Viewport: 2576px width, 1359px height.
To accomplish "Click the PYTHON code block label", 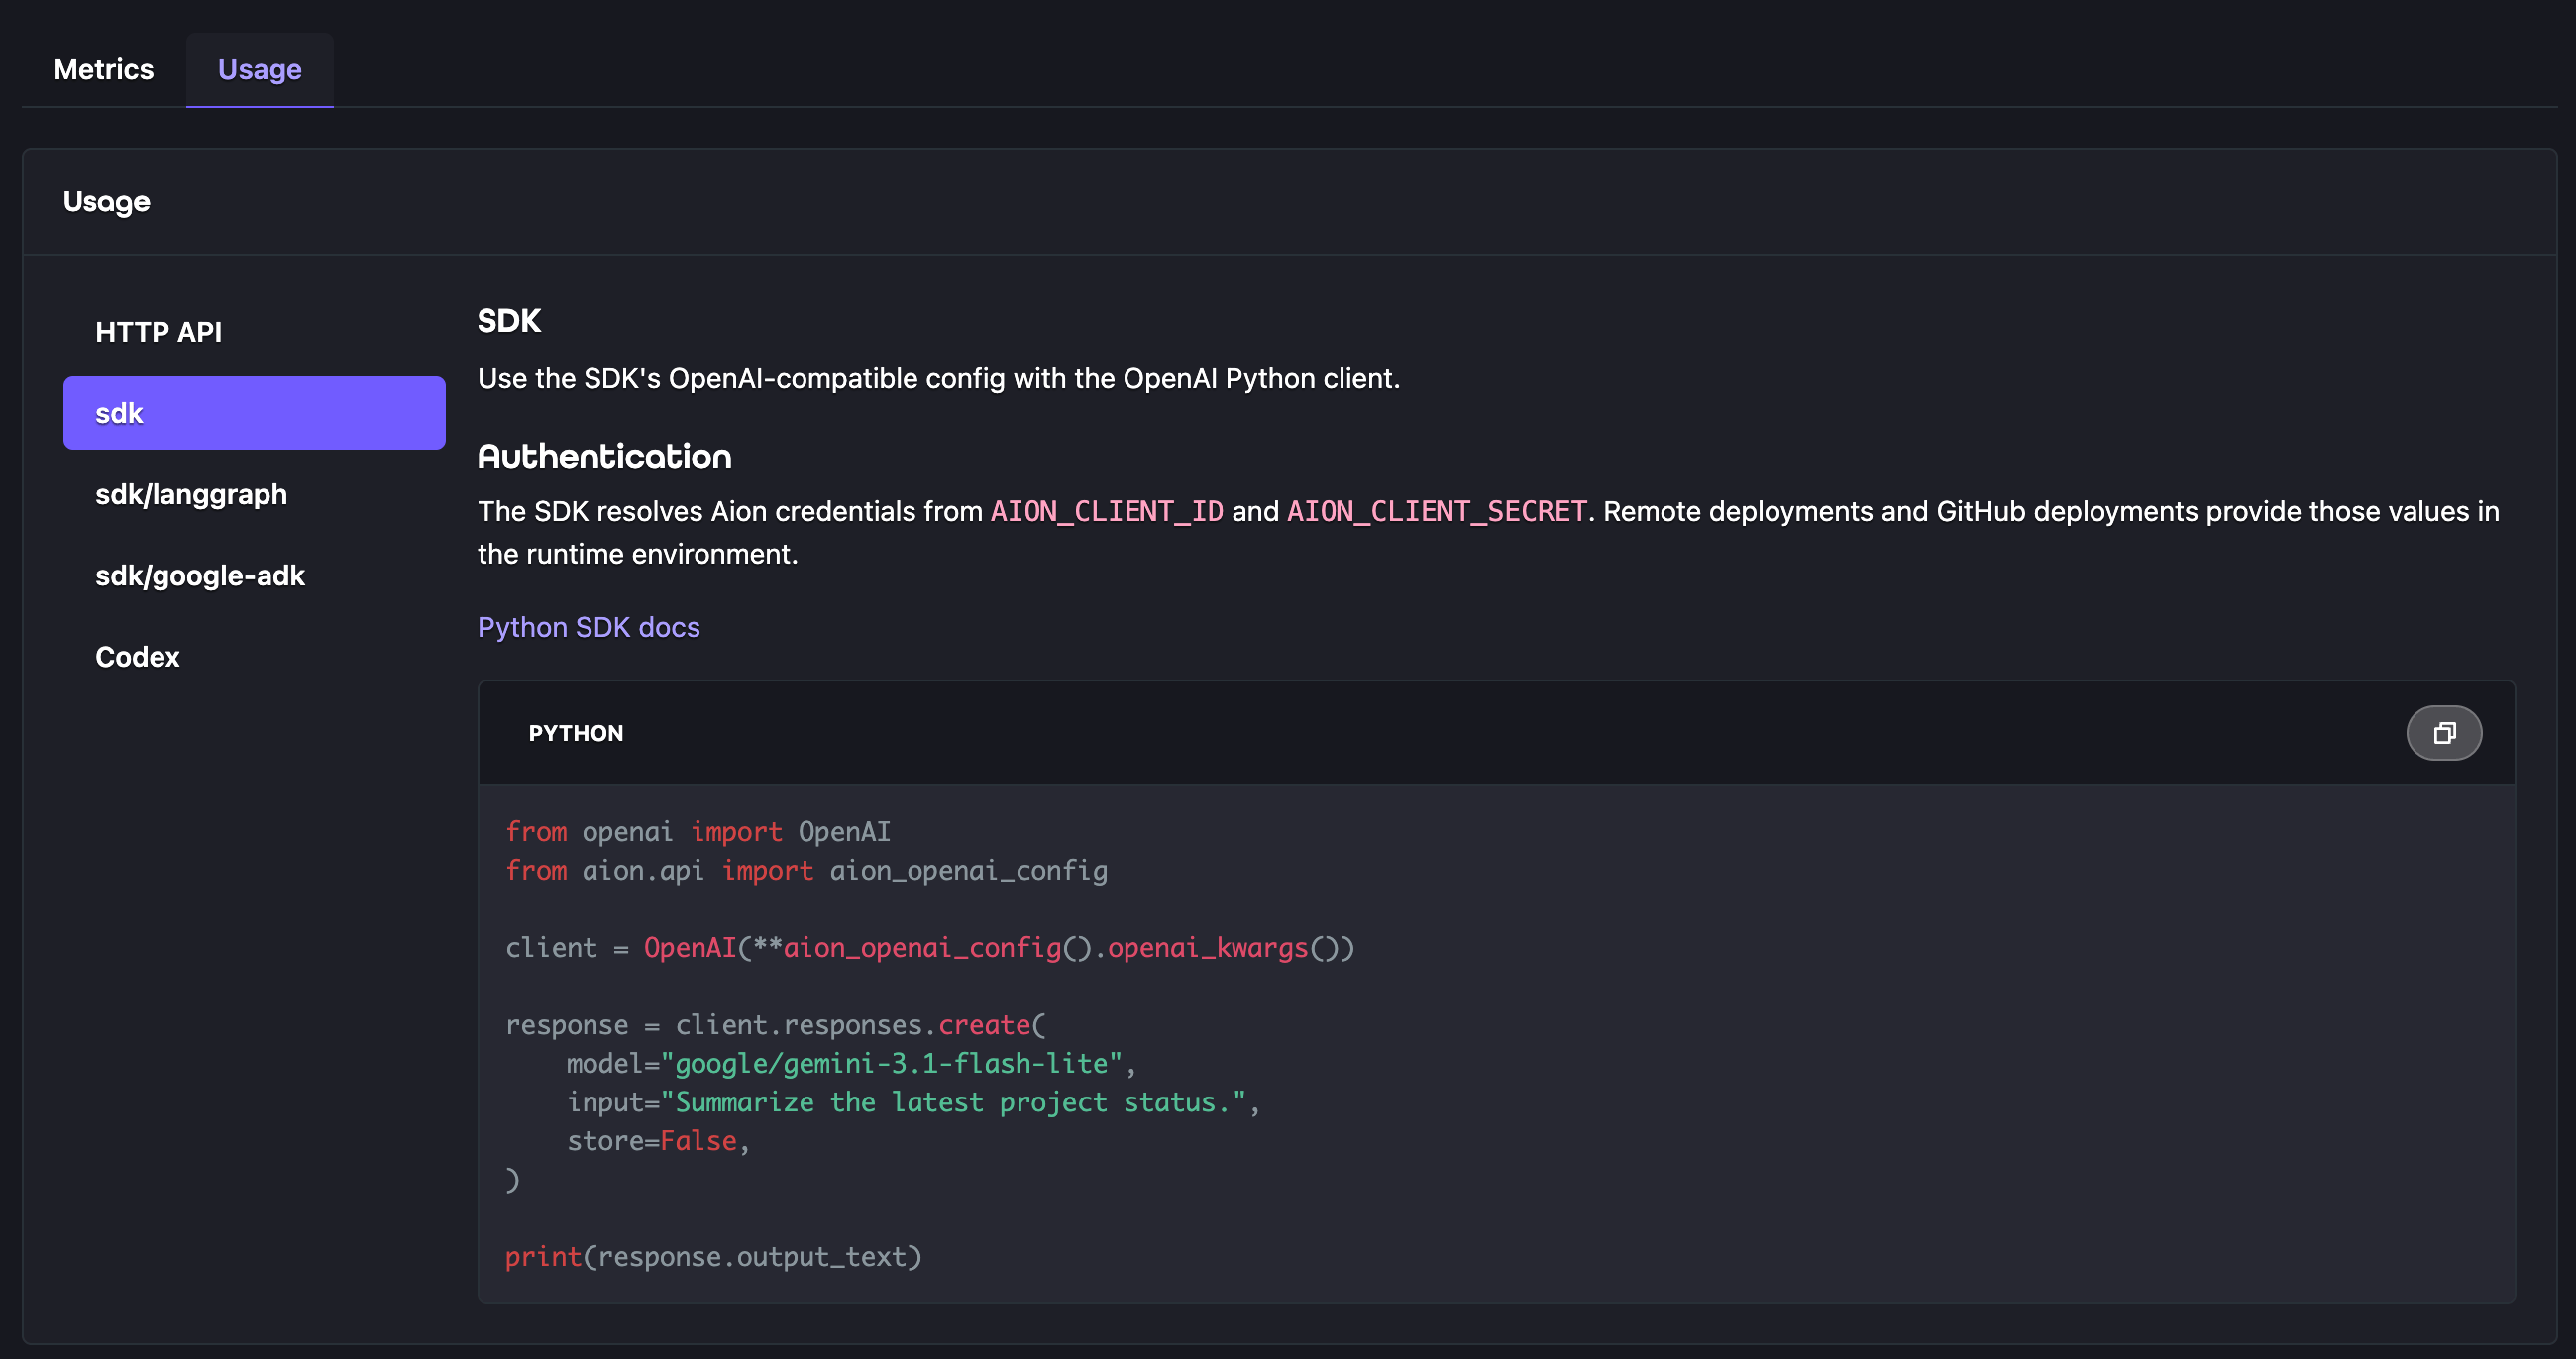I will tap(576, 733).
